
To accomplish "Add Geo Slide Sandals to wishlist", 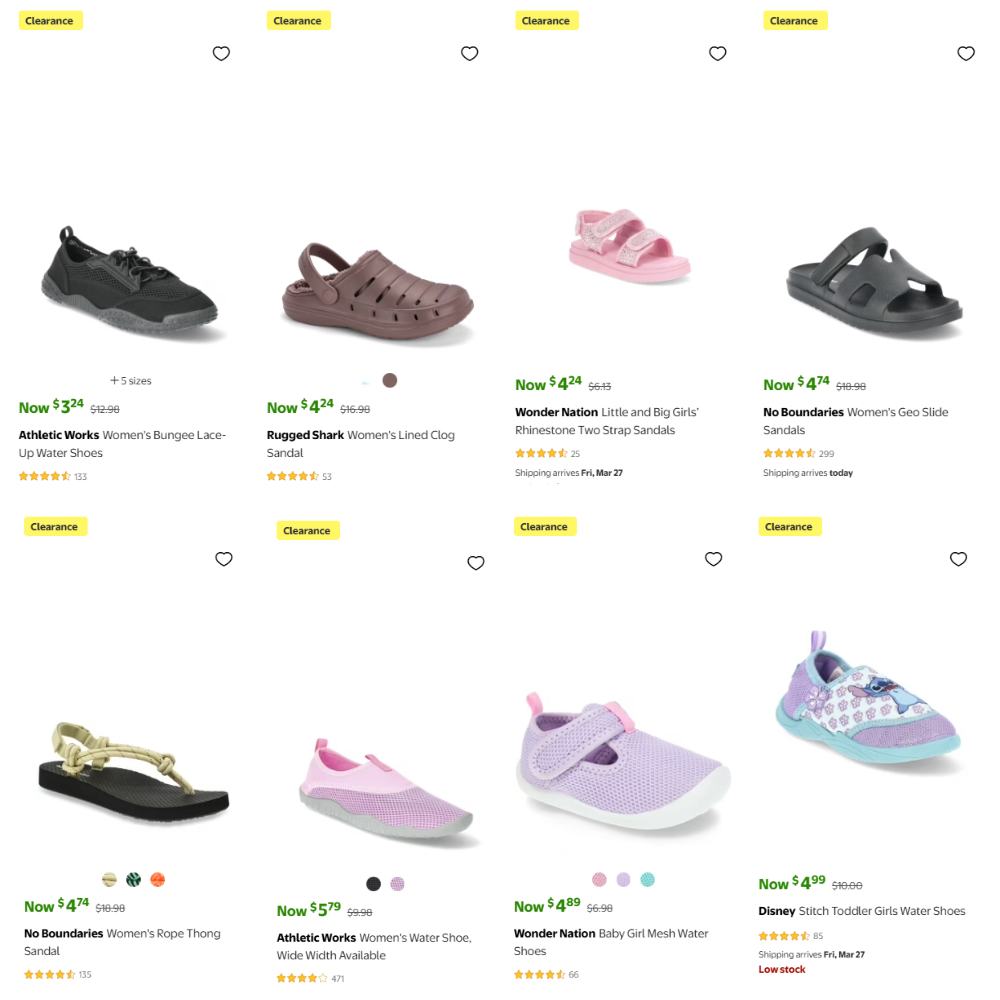I will 965,54.
